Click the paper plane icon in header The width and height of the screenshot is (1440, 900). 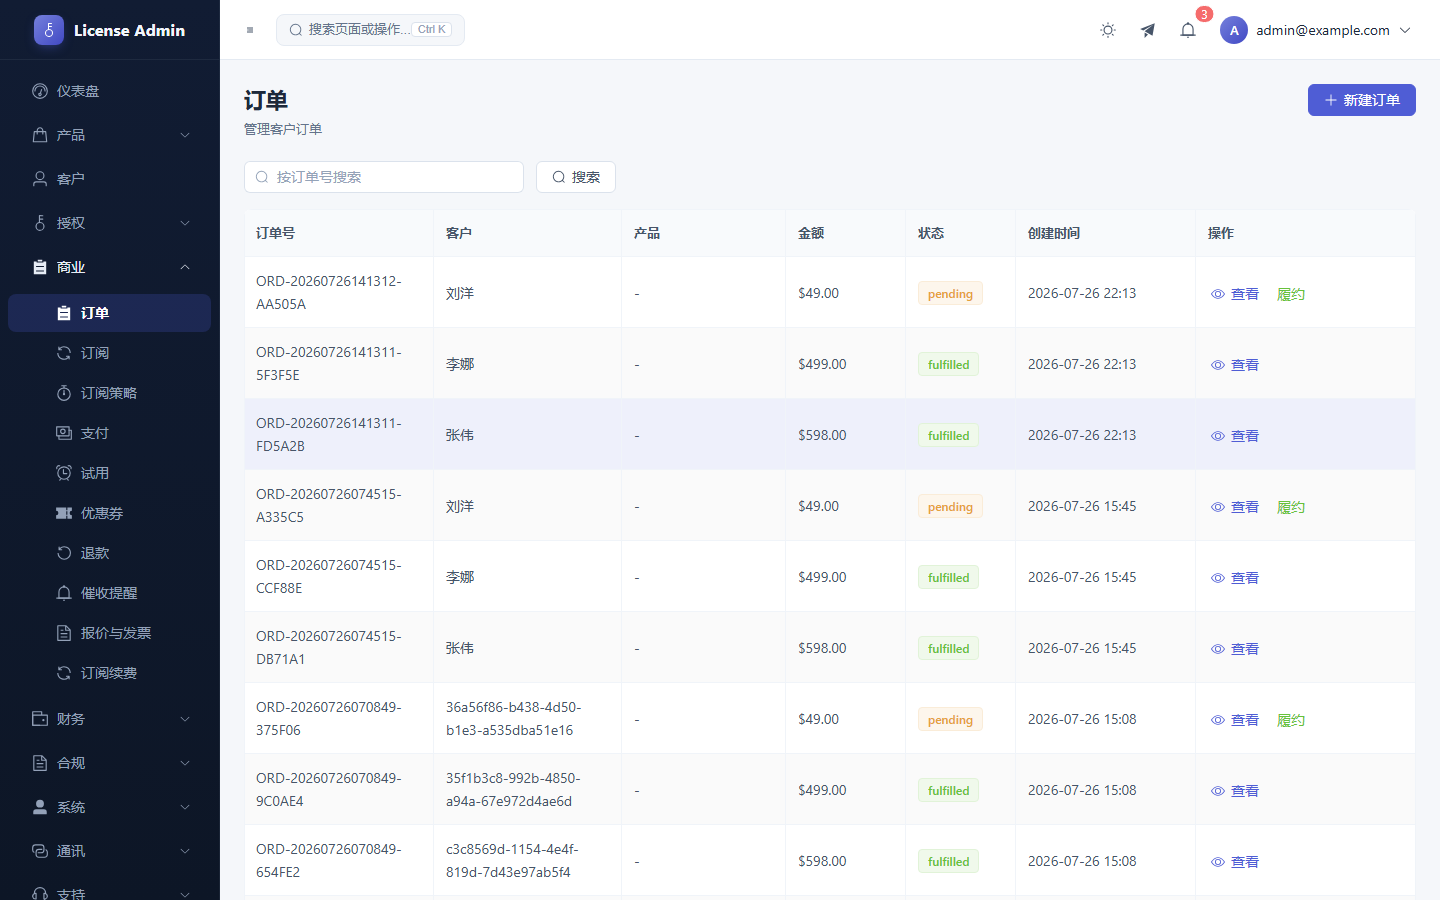1148,30
